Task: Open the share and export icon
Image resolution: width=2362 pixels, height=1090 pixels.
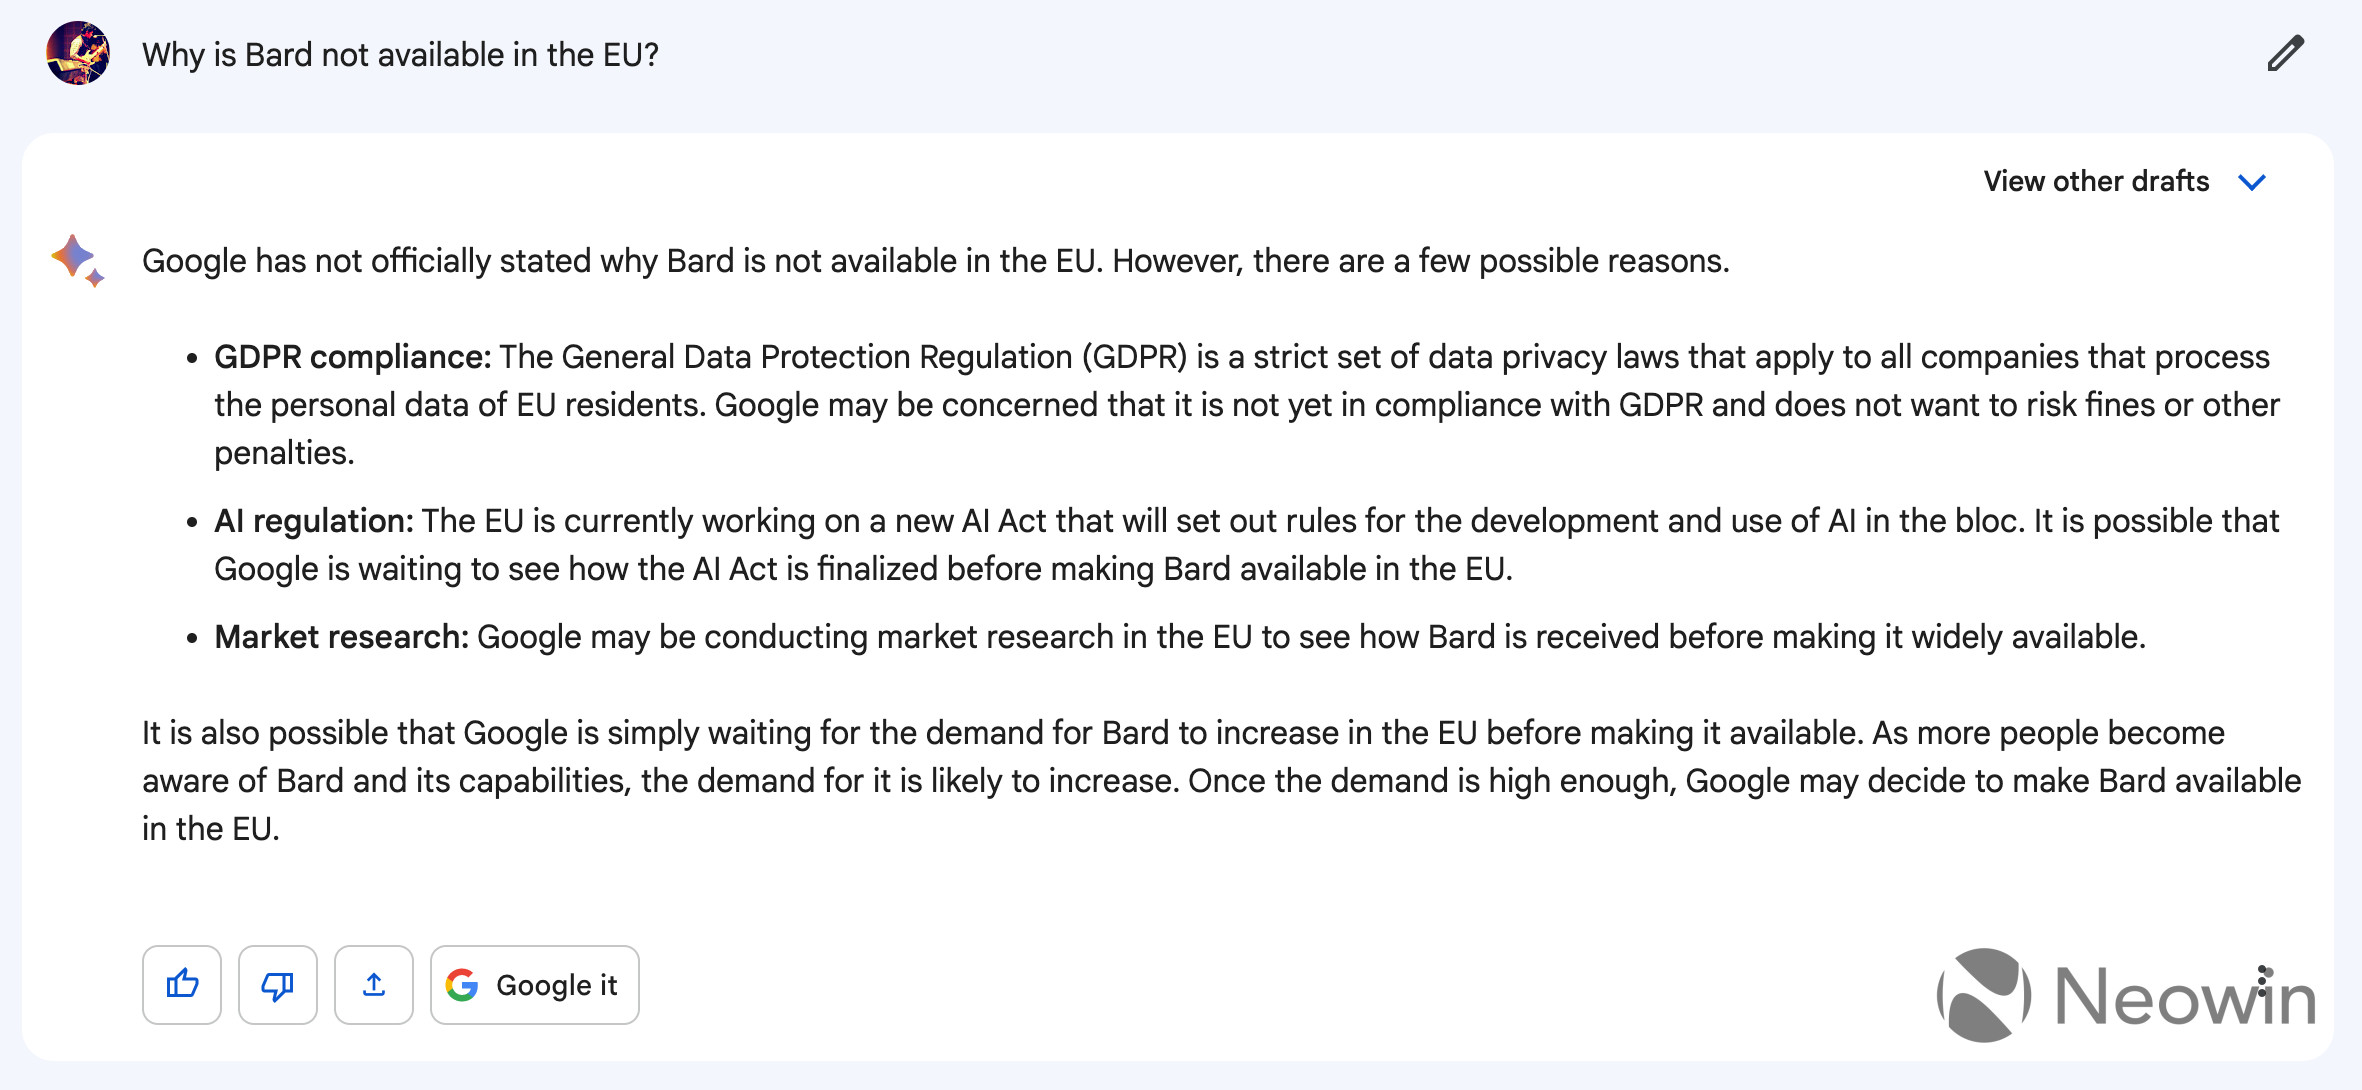Action: [374, 985]
